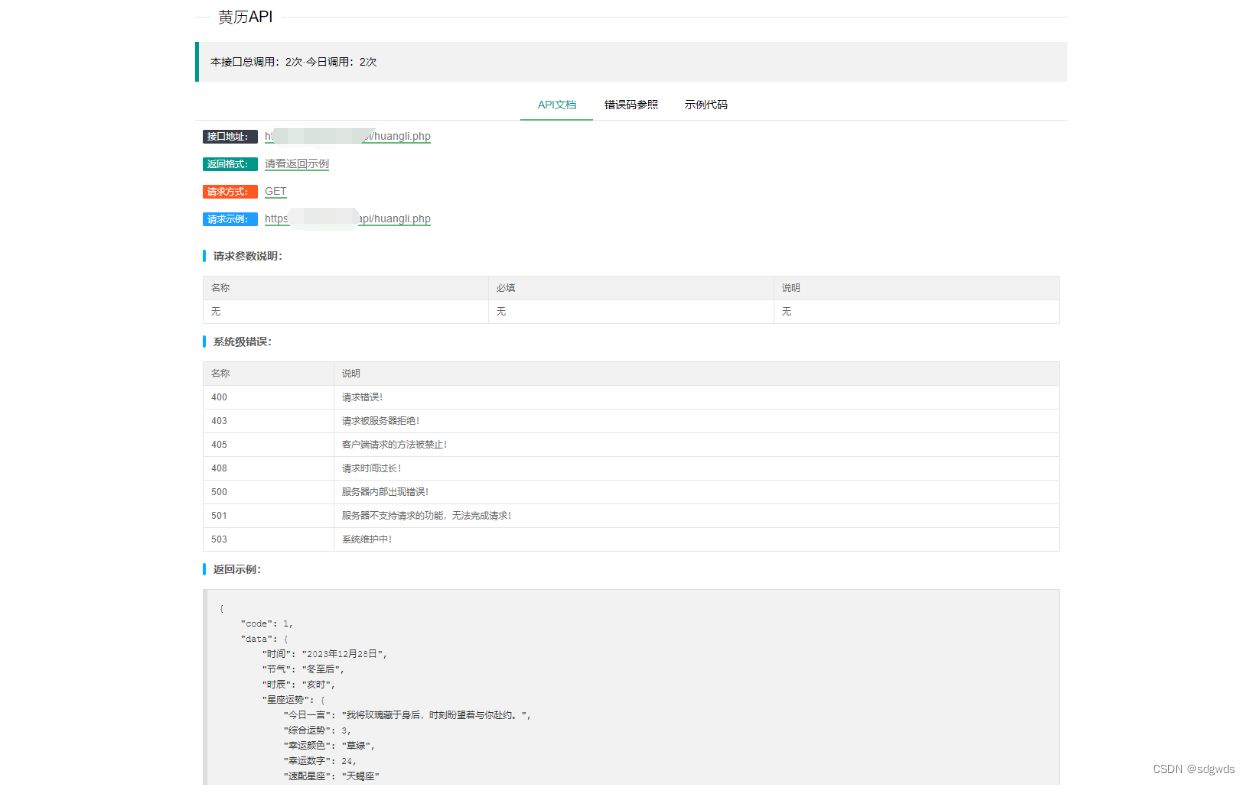Select the 503 系统维护中 row
This screenshot has width=1250, height=785.
pos(630,539)
